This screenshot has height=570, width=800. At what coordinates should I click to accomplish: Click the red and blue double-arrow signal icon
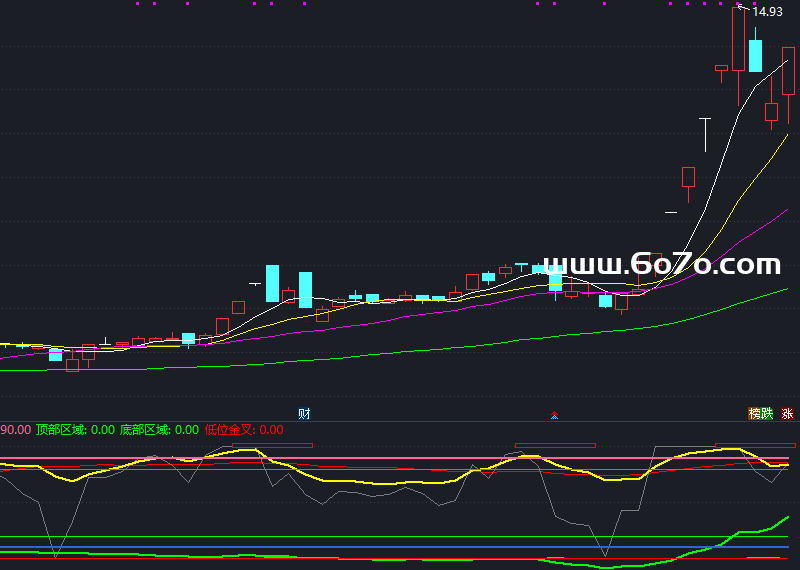tap(555, 416)
